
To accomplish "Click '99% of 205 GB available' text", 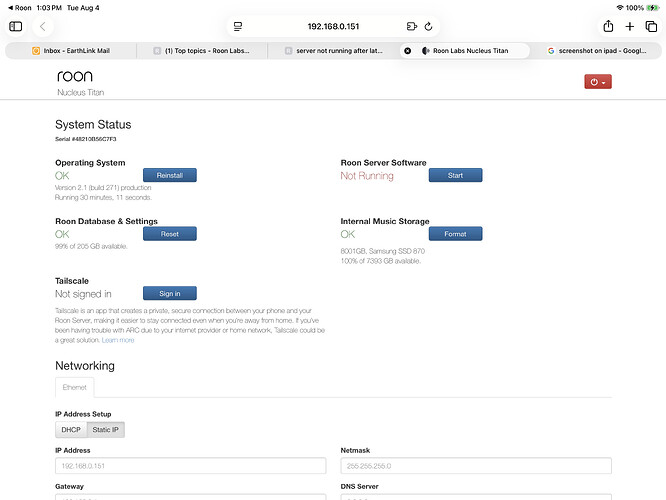I will (x=91, y=246).
